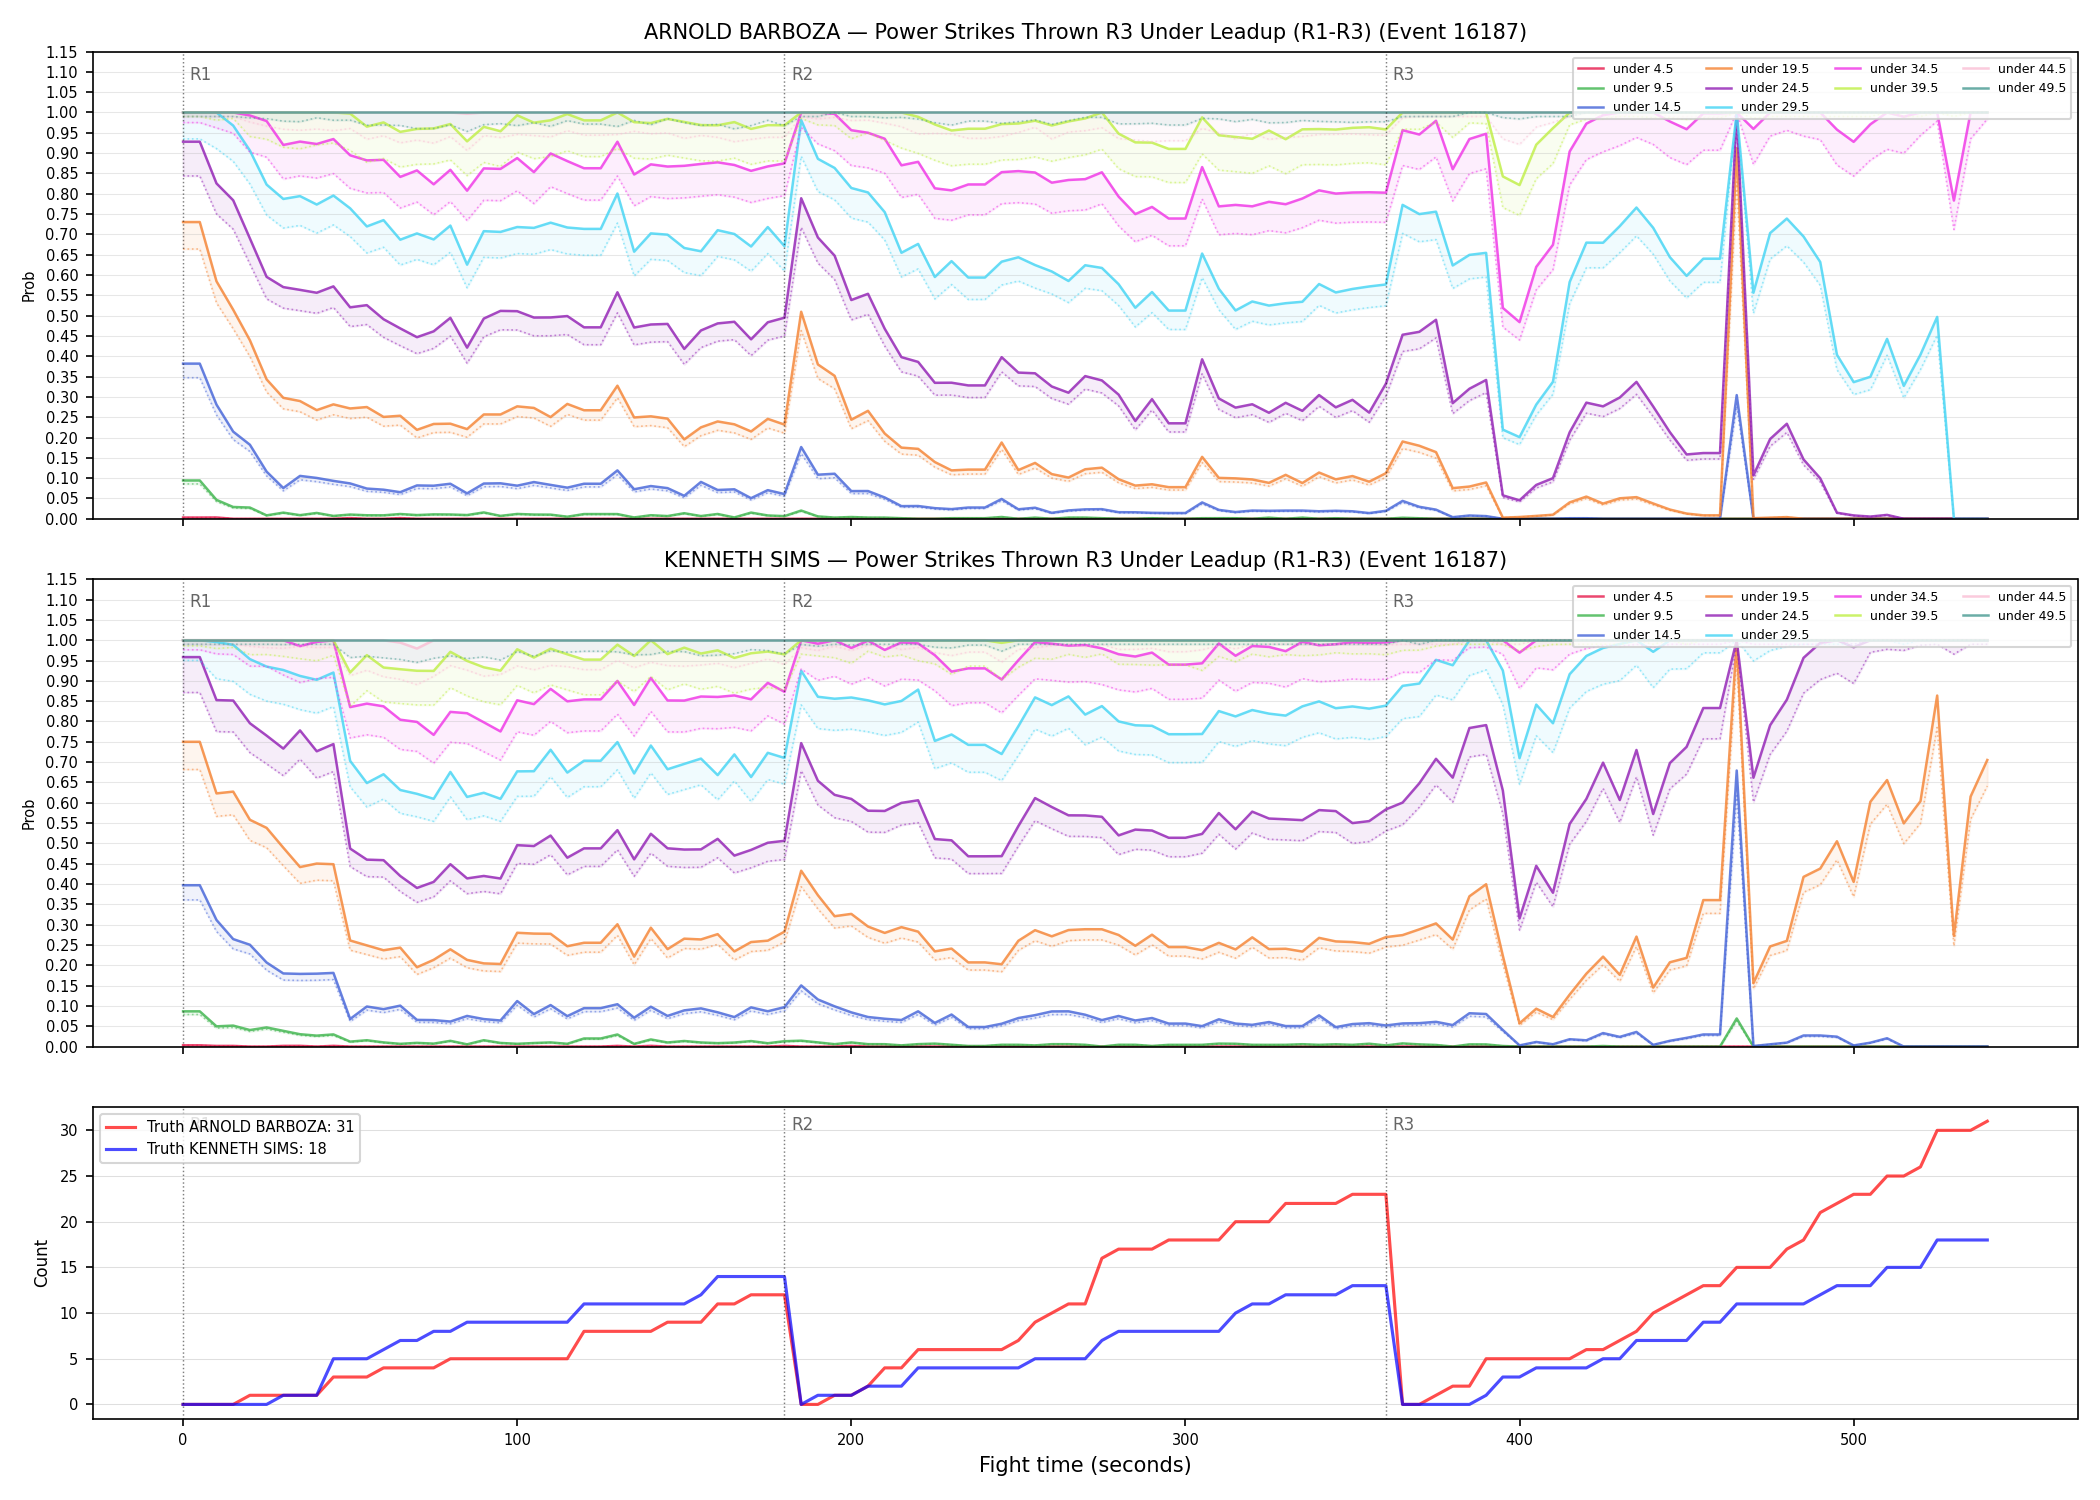
Task: Click the R1 round label in Barboza chart
Action: (x=200, y=74)
